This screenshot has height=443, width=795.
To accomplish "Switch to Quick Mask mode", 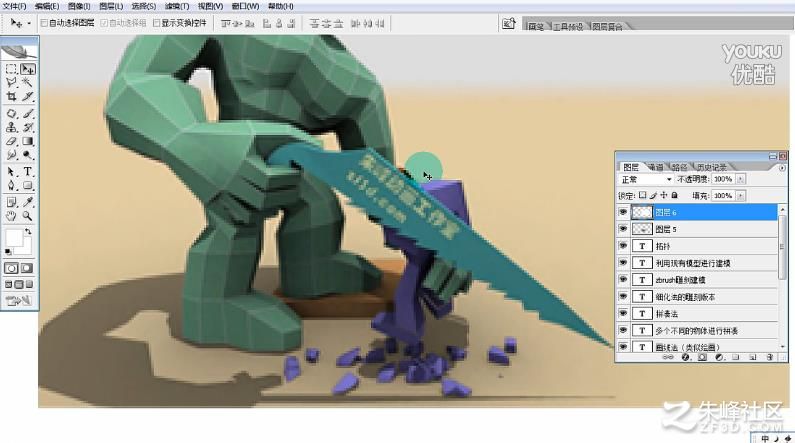I will tap(27, 268).
